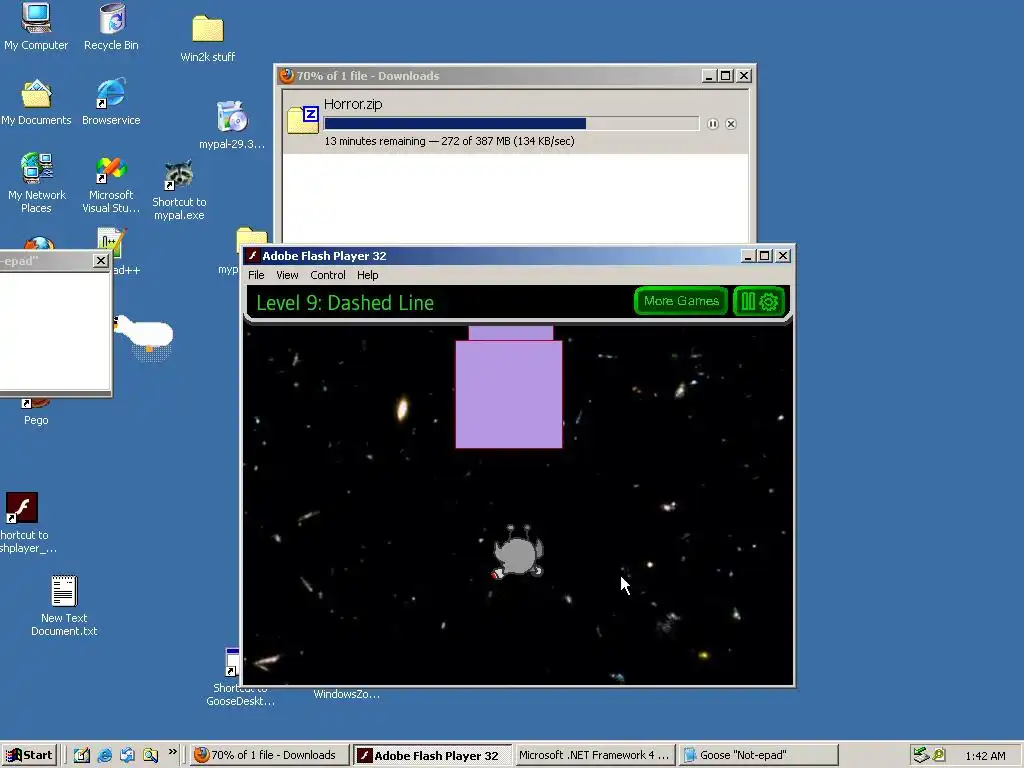Click the settings gear icon in the game's green button
This screenshot has height=768, width=1024.
point(769,302)
